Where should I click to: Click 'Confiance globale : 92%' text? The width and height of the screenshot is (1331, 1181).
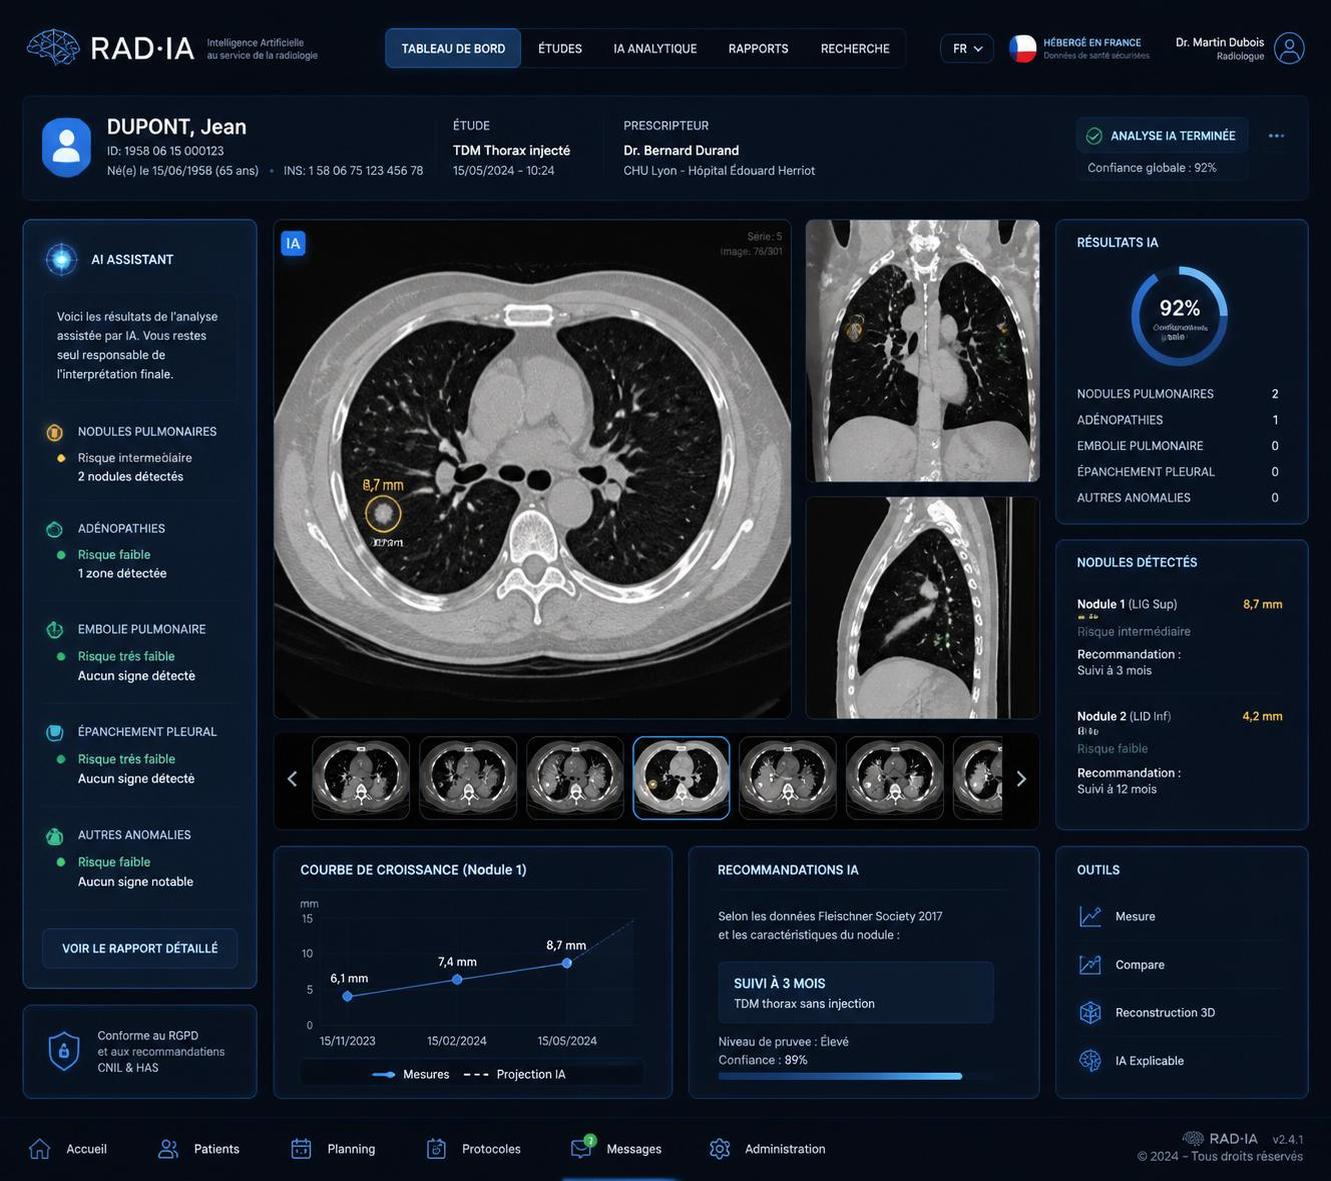pyautogui.click(x=1152, y=168)
